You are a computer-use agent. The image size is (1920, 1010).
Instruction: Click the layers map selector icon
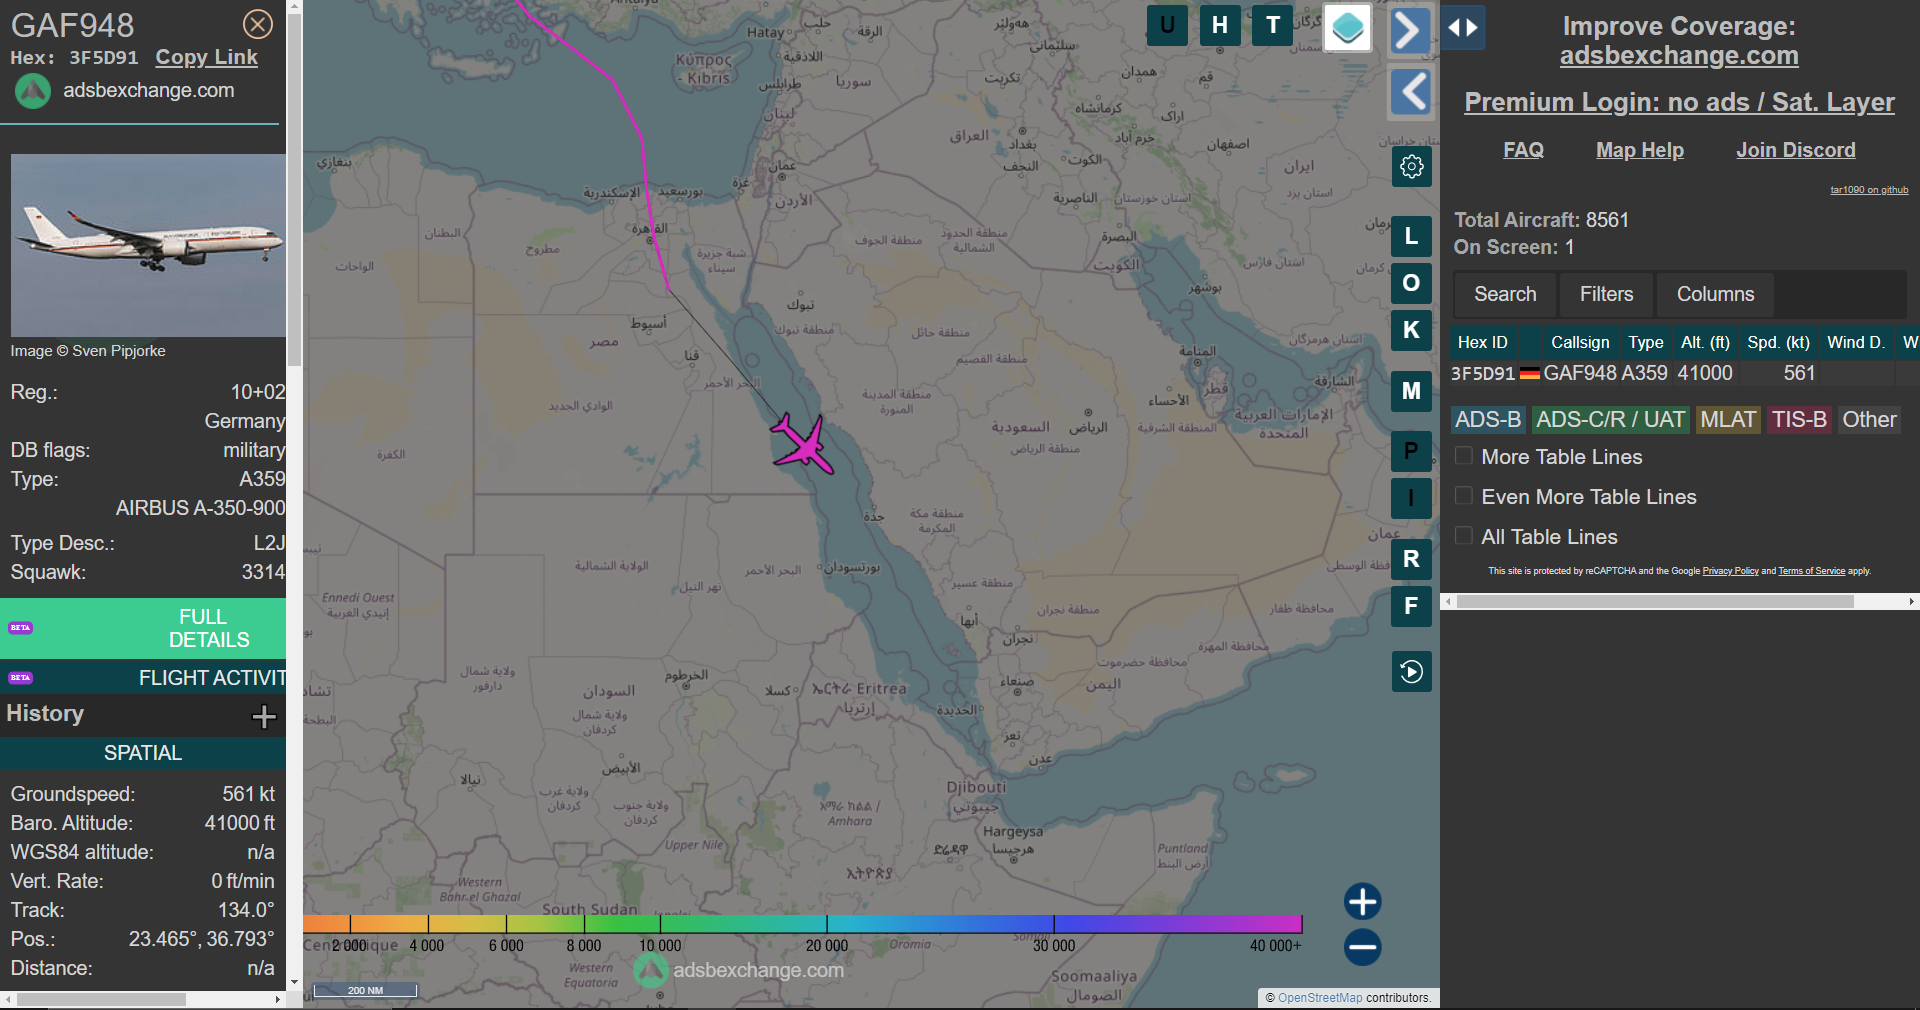tap(1347, 27)
